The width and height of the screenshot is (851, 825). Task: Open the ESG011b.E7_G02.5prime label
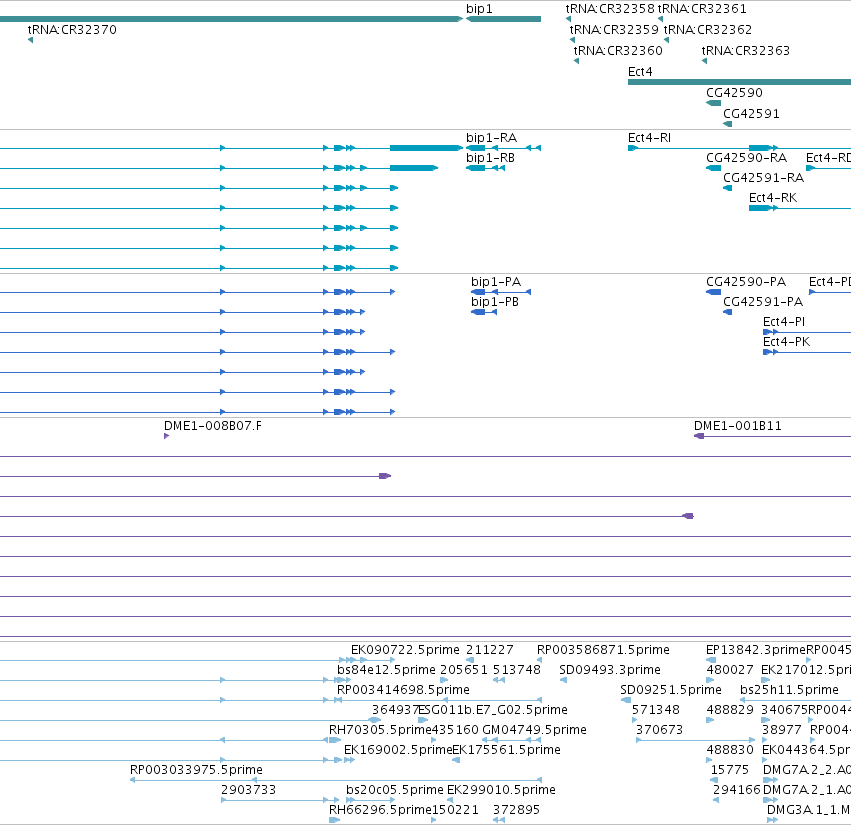[x=493, y=710]
